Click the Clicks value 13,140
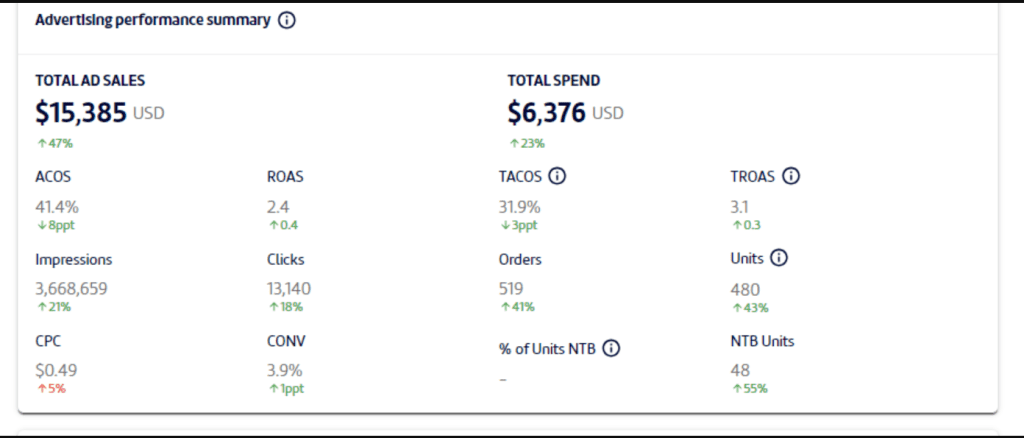This screenshot has height=438, width=1024. [289, 289]
